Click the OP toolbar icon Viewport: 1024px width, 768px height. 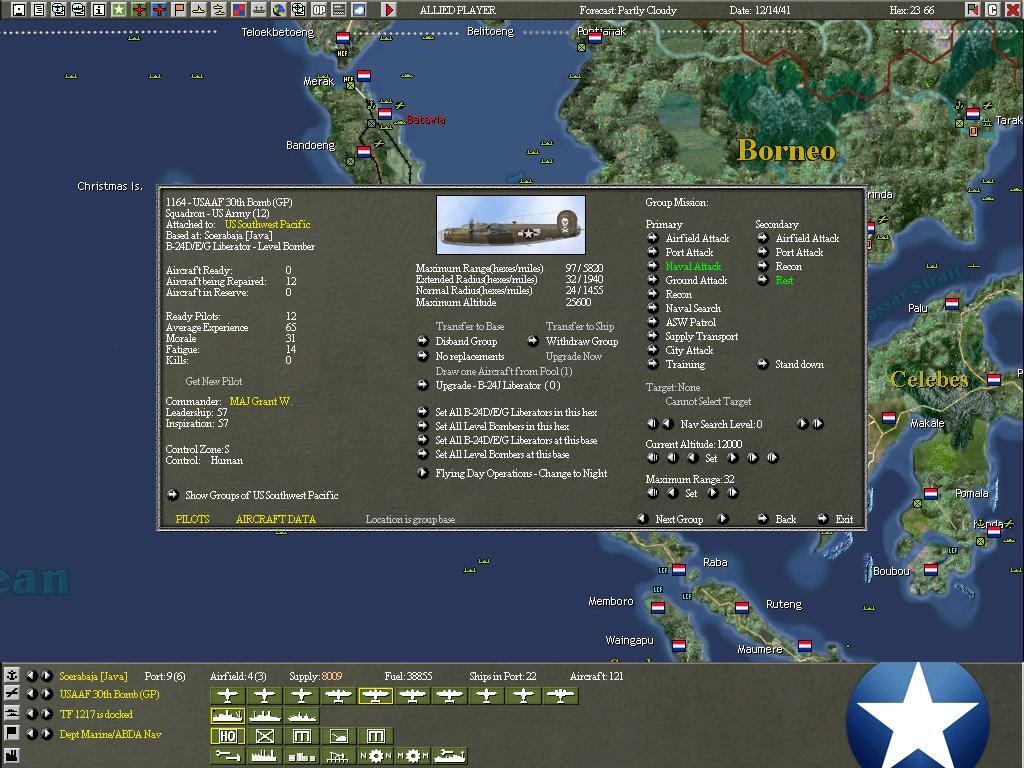click(319, 10)
